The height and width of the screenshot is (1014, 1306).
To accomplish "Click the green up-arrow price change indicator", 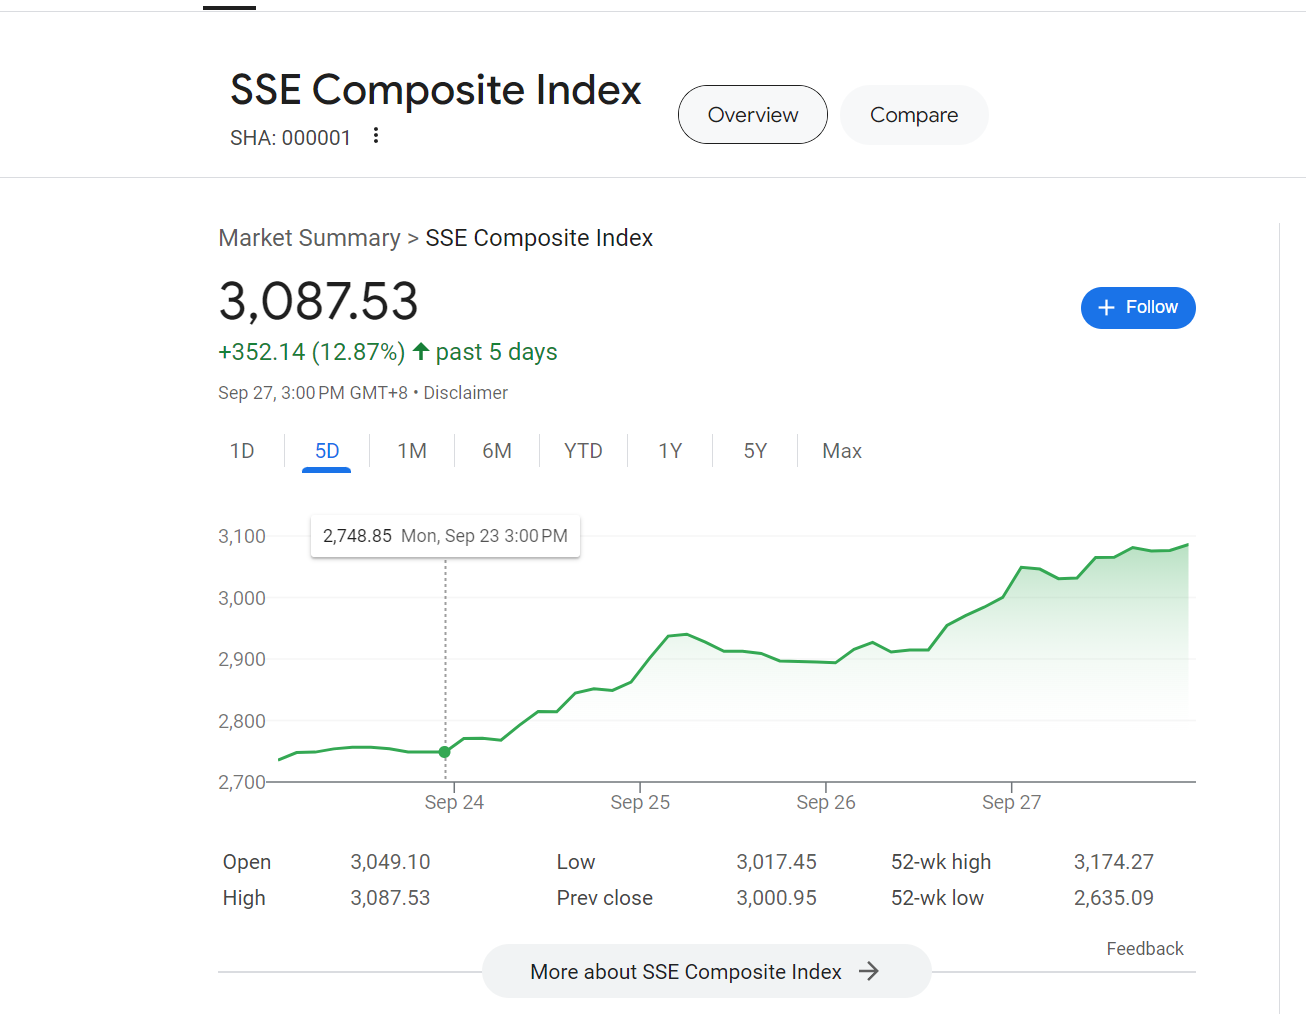I will (x=421, y=351).
